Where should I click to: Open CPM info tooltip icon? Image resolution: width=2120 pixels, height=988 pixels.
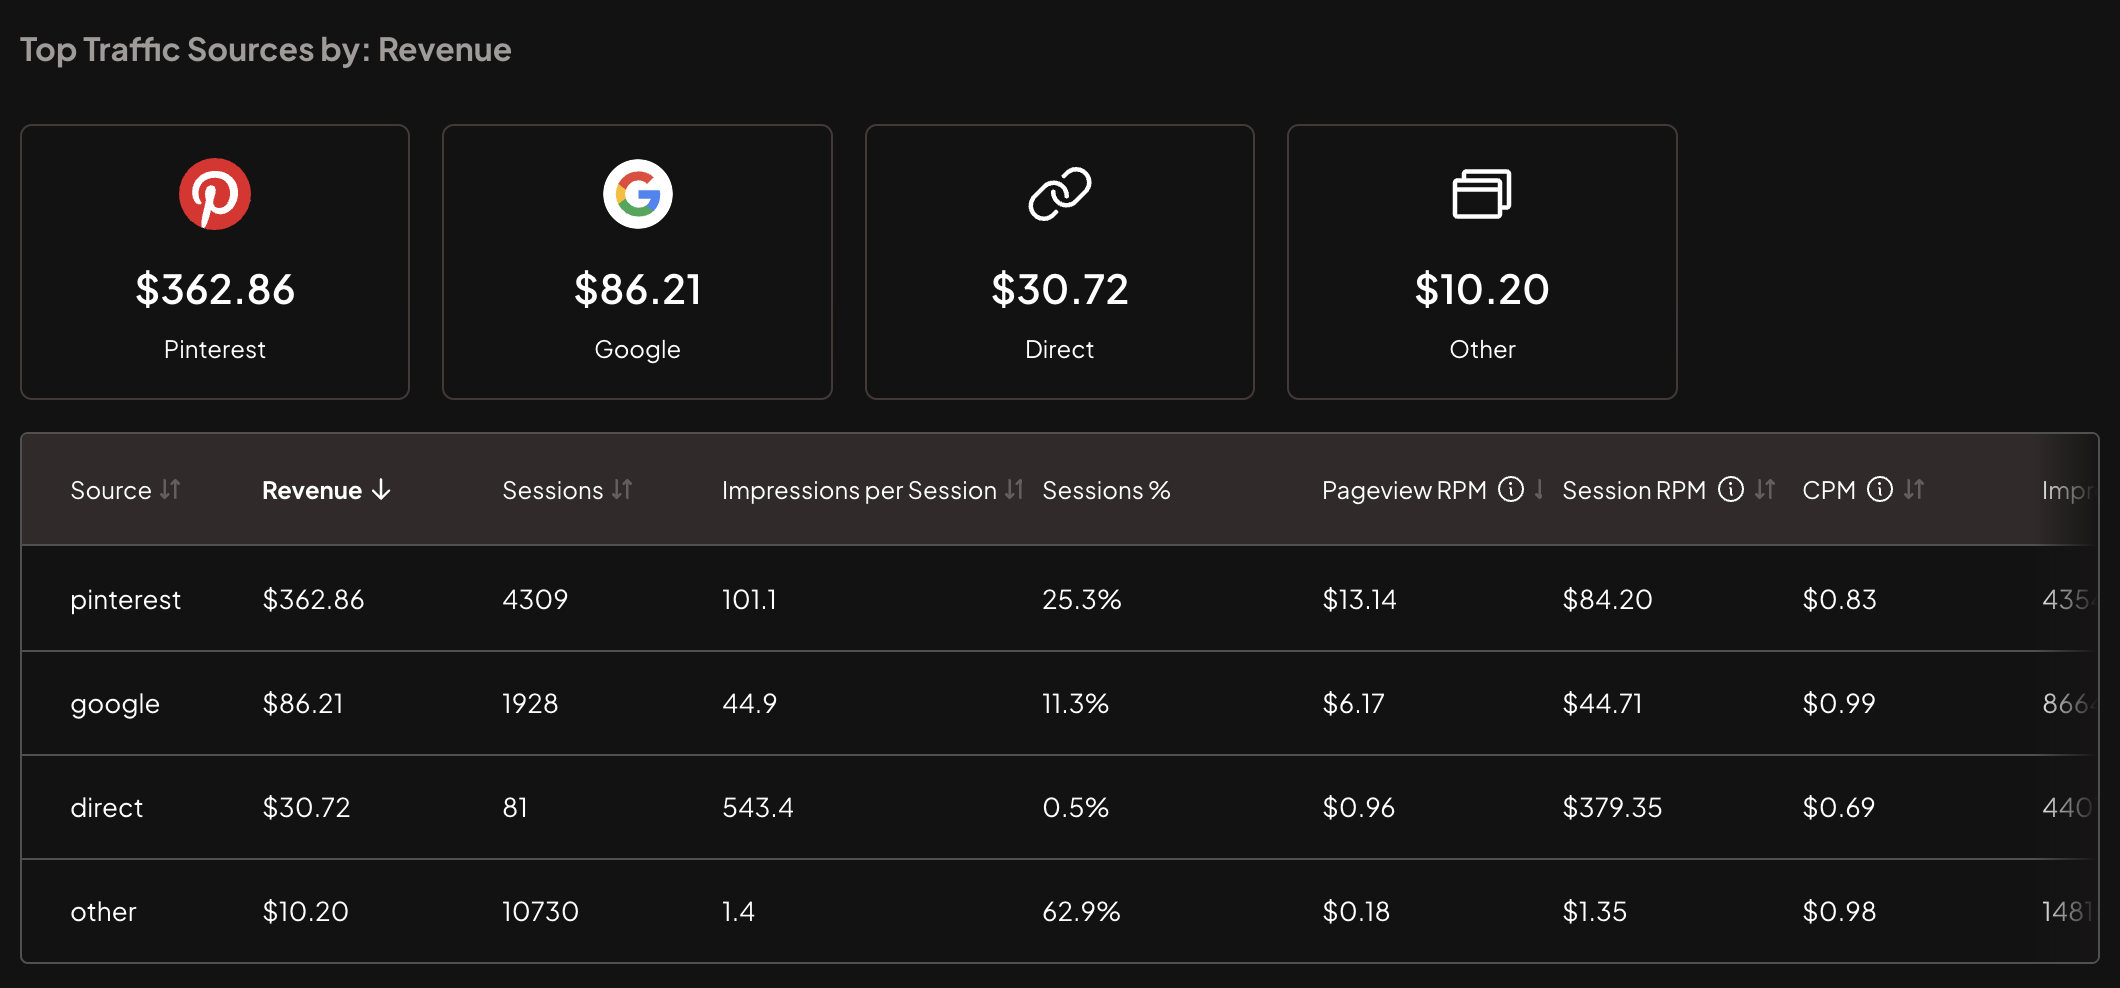pyautogui.click(x=1879, y=489)
